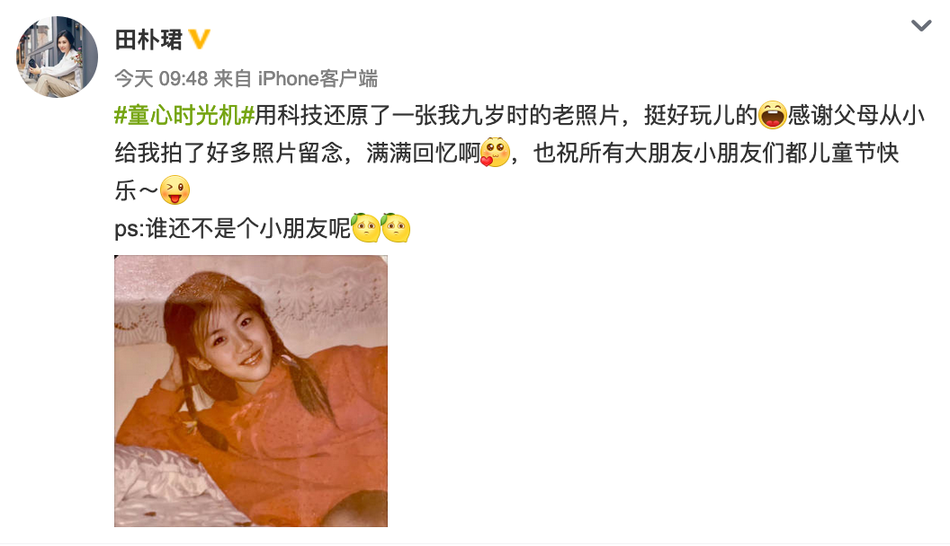The height and width of the screenshot is (546, 950).
Task: Click the second lemon face emoji
Action: coord(396,228)
